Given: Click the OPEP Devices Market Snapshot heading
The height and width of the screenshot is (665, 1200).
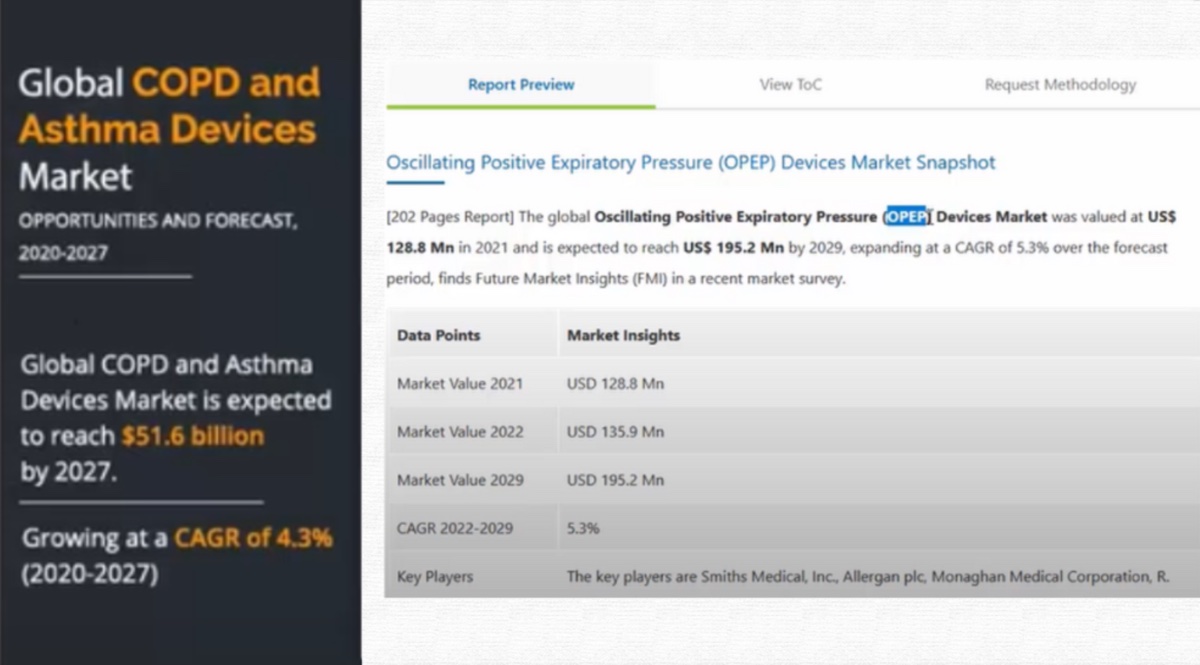Looking at the screenshot, I should coord(691,162).
